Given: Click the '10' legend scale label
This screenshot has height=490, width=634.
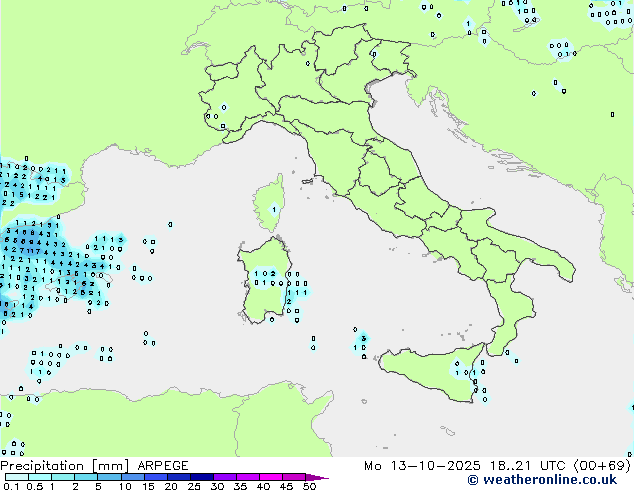Looking at the screenshot, I should click(x=125, y=486).
